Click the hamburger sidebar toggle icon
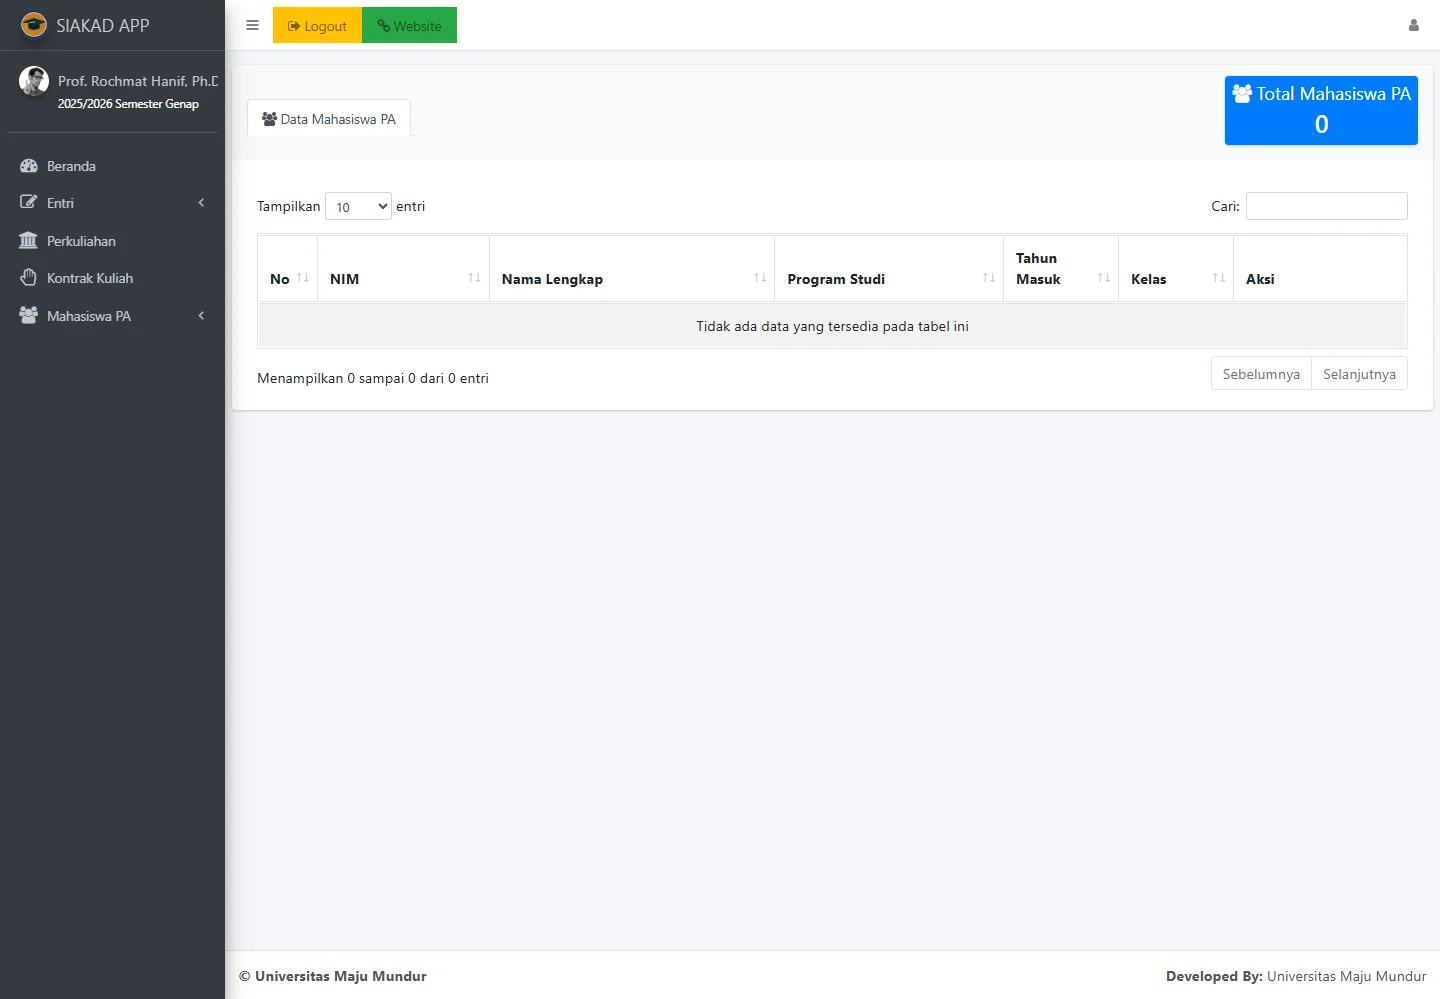Image resolution: width=1440 pixels, height=999 pixels. (x=252, y=25)
